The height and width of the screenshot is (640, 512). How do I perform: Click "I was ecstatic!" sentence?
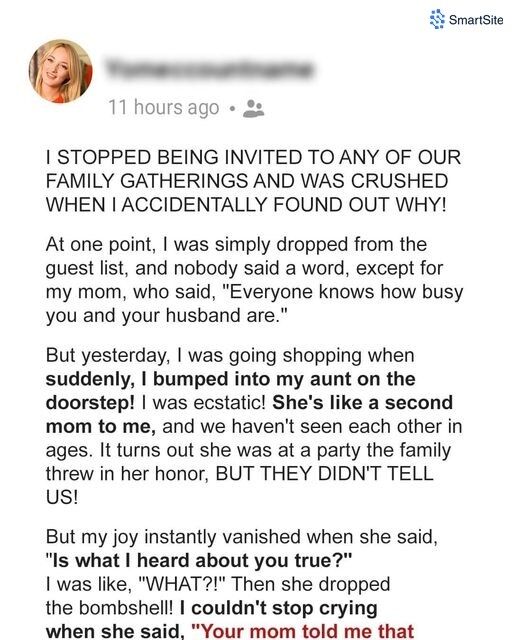[x=204, y=403]
